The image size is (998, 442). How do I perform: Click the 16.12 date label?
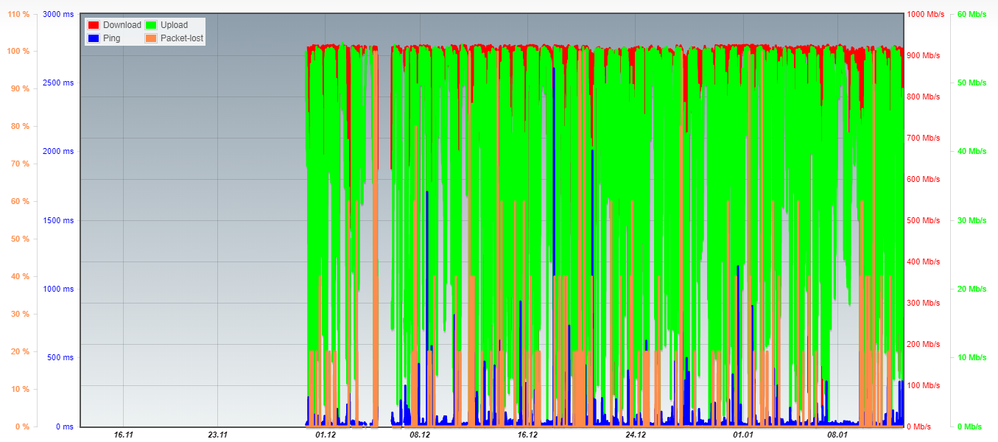point(528,435)
